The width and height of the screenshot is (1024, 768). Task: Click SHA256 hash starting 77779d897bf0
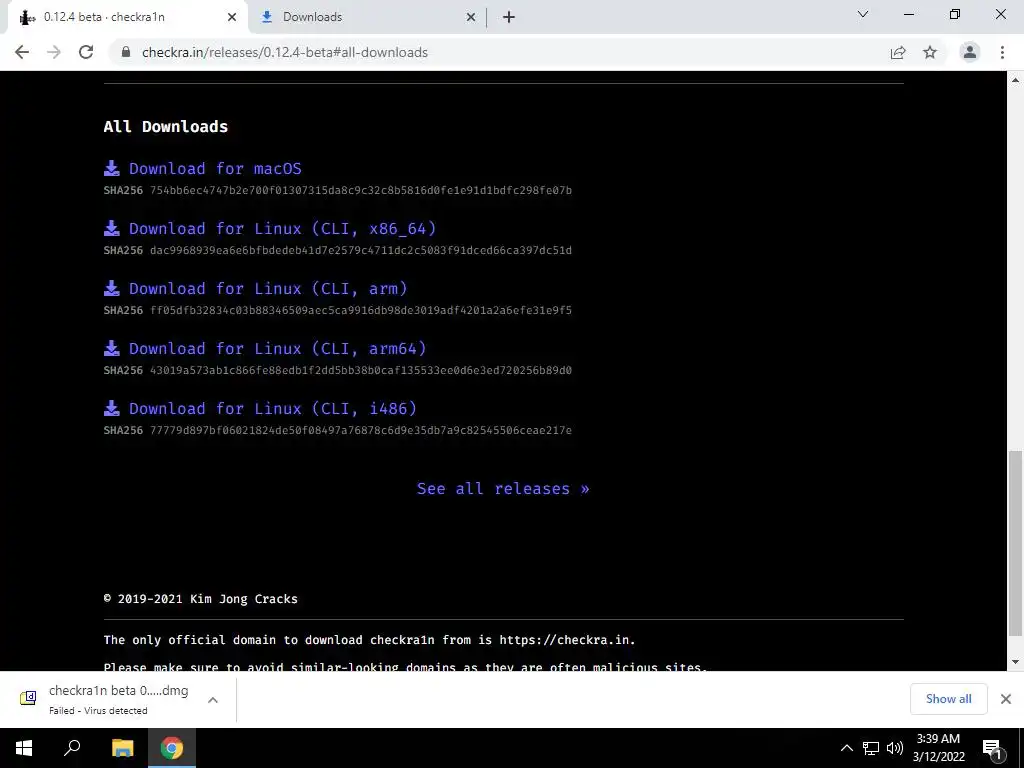click(x=360, y=430)
